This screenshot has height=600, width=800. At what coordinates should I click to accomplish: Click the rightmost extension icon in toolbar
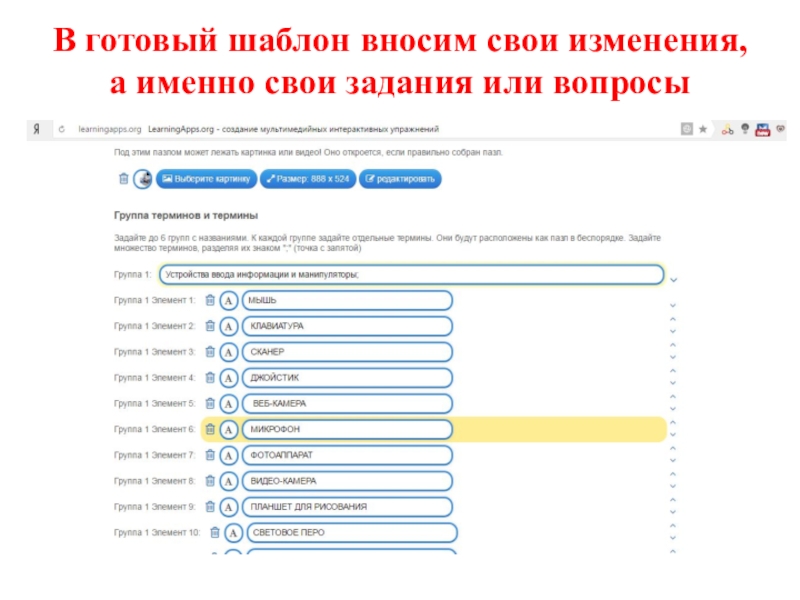pyautogui.click(x=781, y=129)
